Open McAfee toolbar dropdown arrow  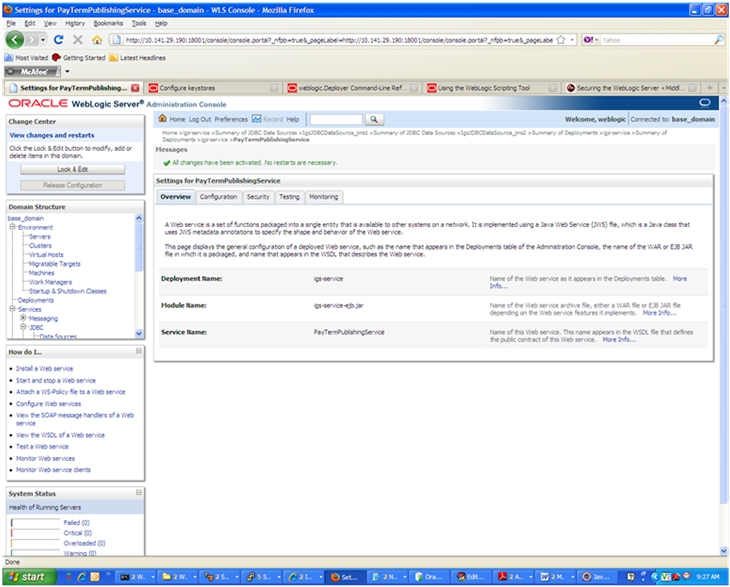[68, 72]
